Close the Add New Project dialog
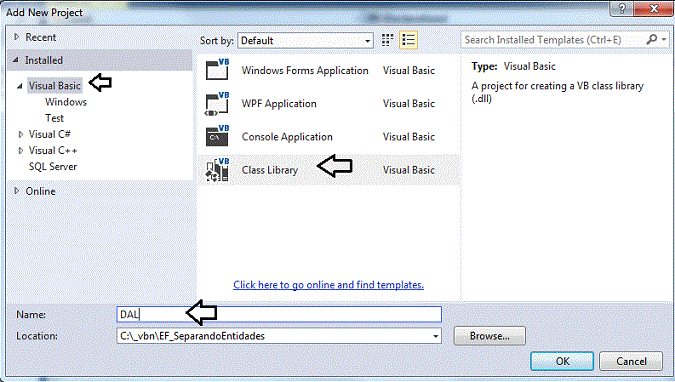 pyautogui.click(x=653, y=9)
